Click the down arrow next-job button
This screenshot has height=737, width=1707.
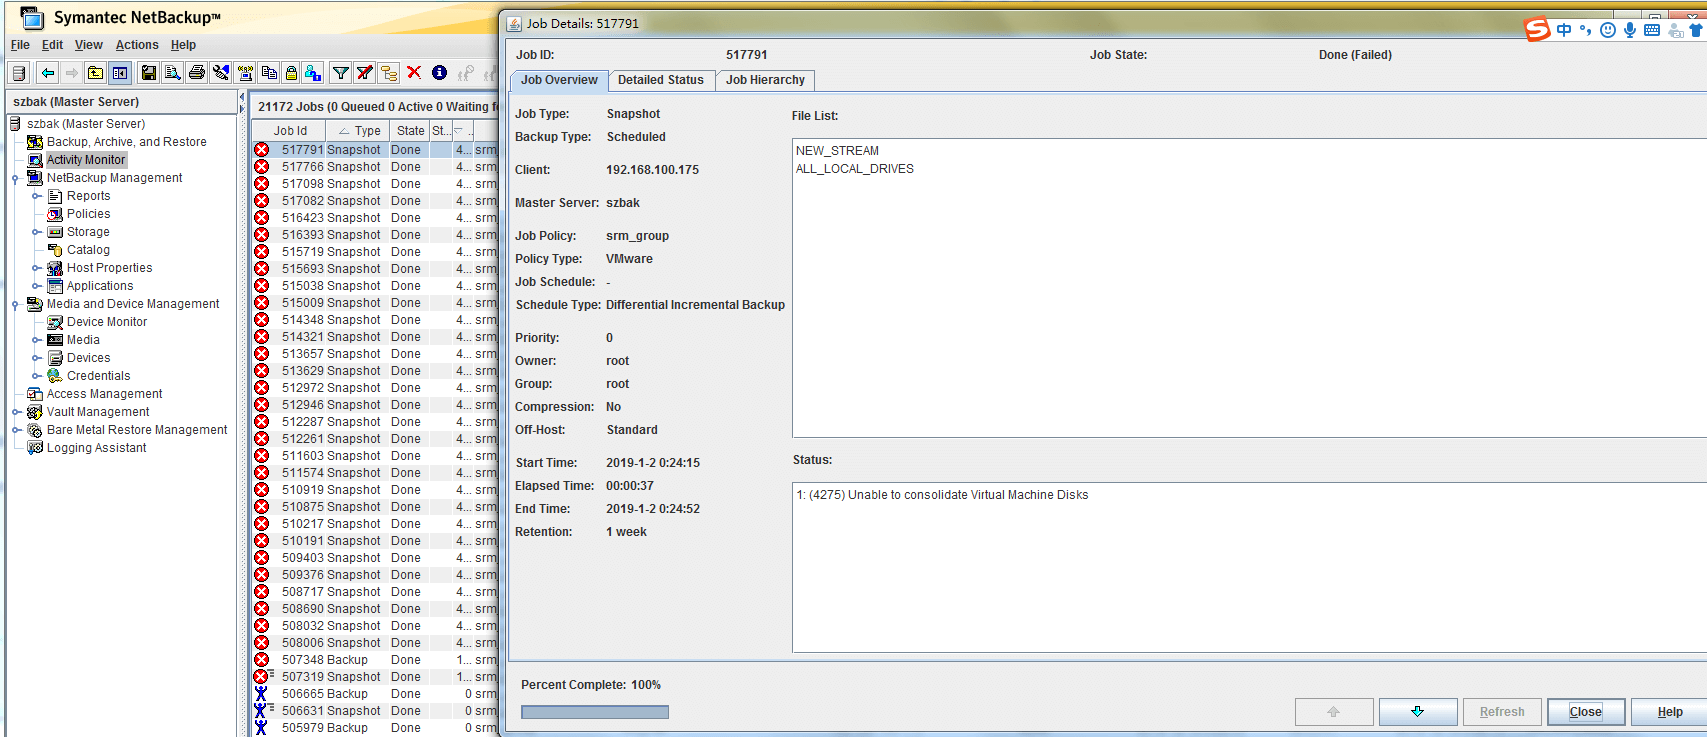[1417, 712]
